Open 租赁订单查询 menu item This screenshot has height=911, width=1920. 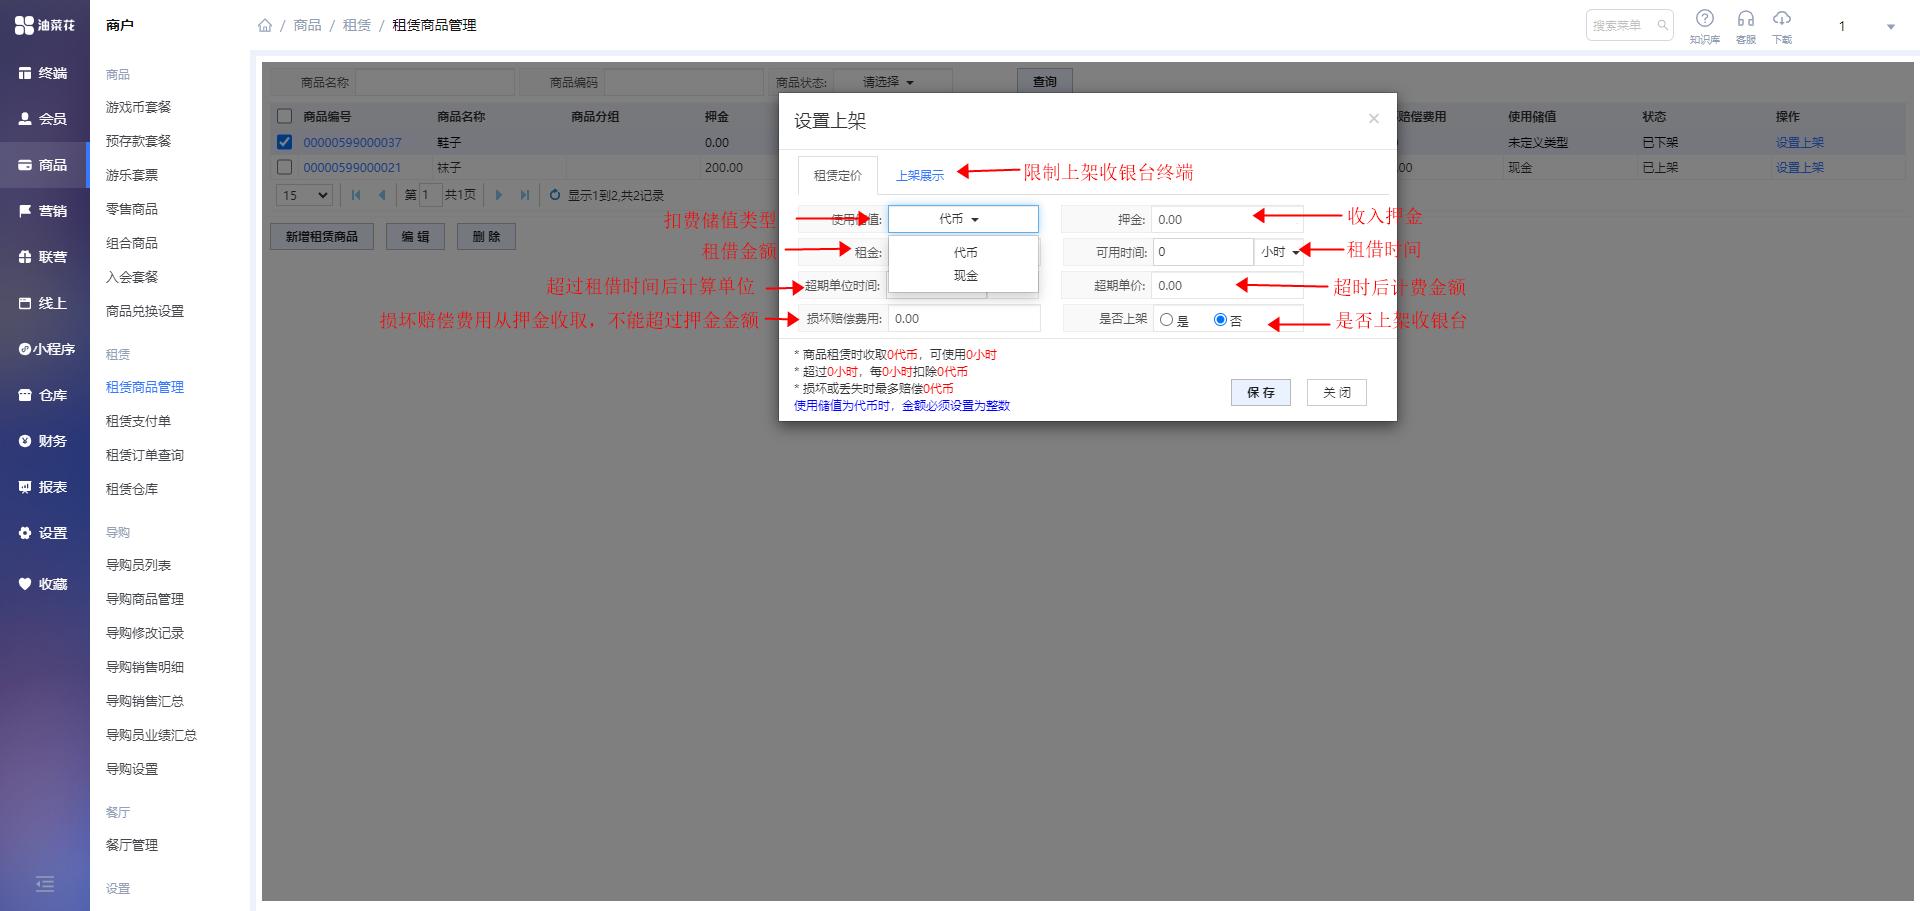145,455
